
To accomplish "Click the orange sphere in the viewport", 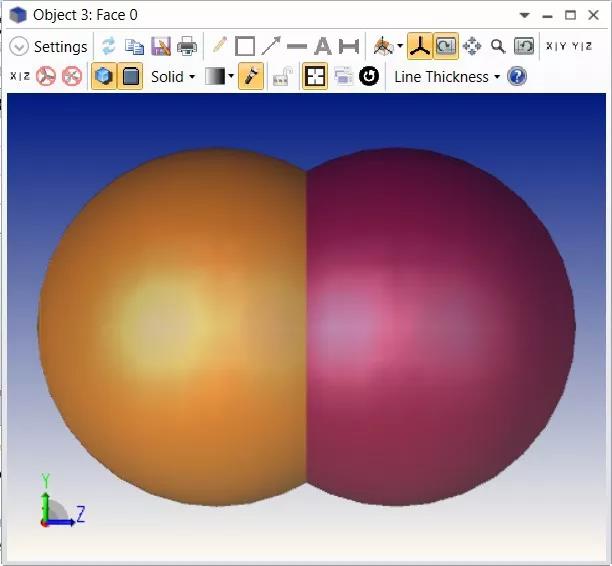I will pyautogui.click(x=170, y=320).
